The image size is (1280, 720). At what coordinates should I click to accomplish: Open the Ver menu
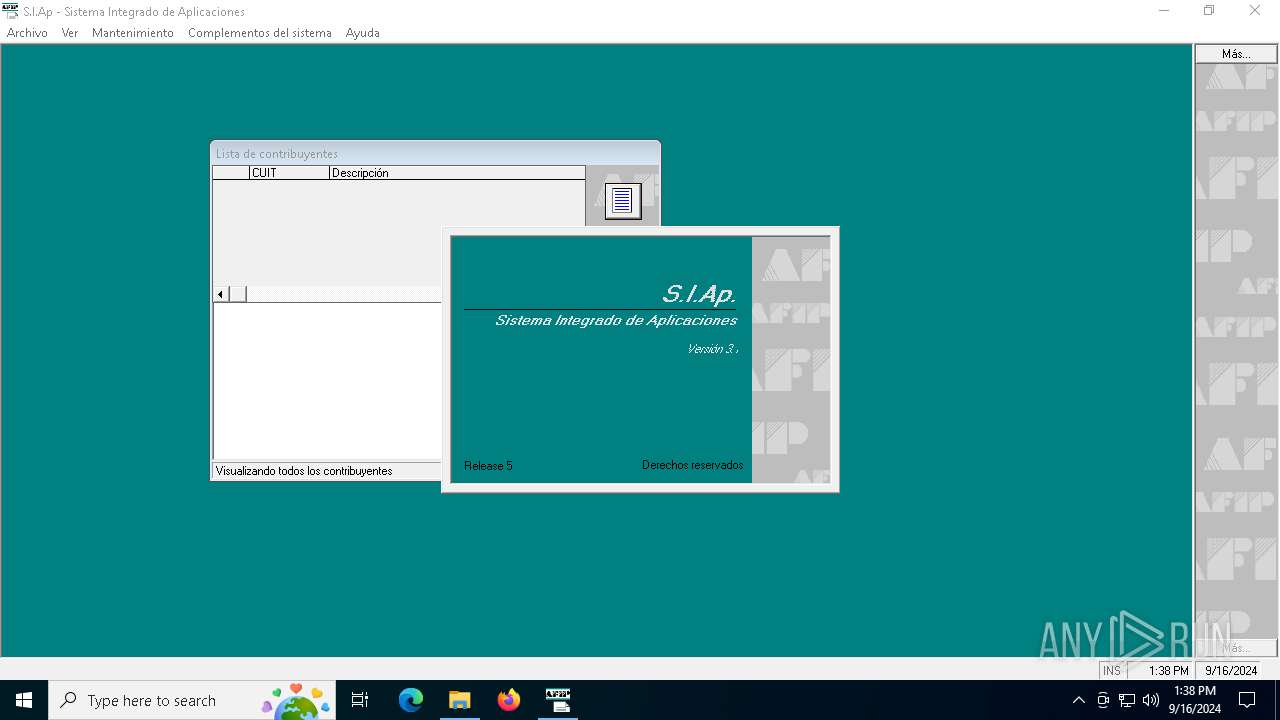70,33
